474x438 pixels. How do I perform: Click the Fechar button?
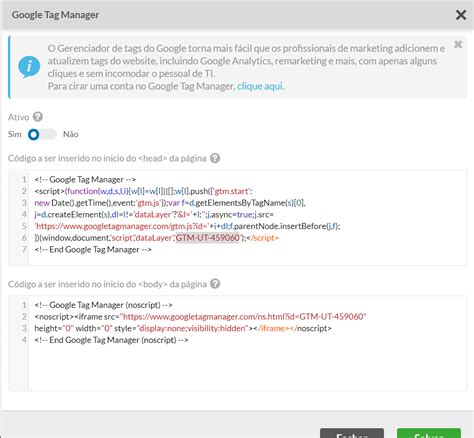pyautogui.click(x=352, y=433)
